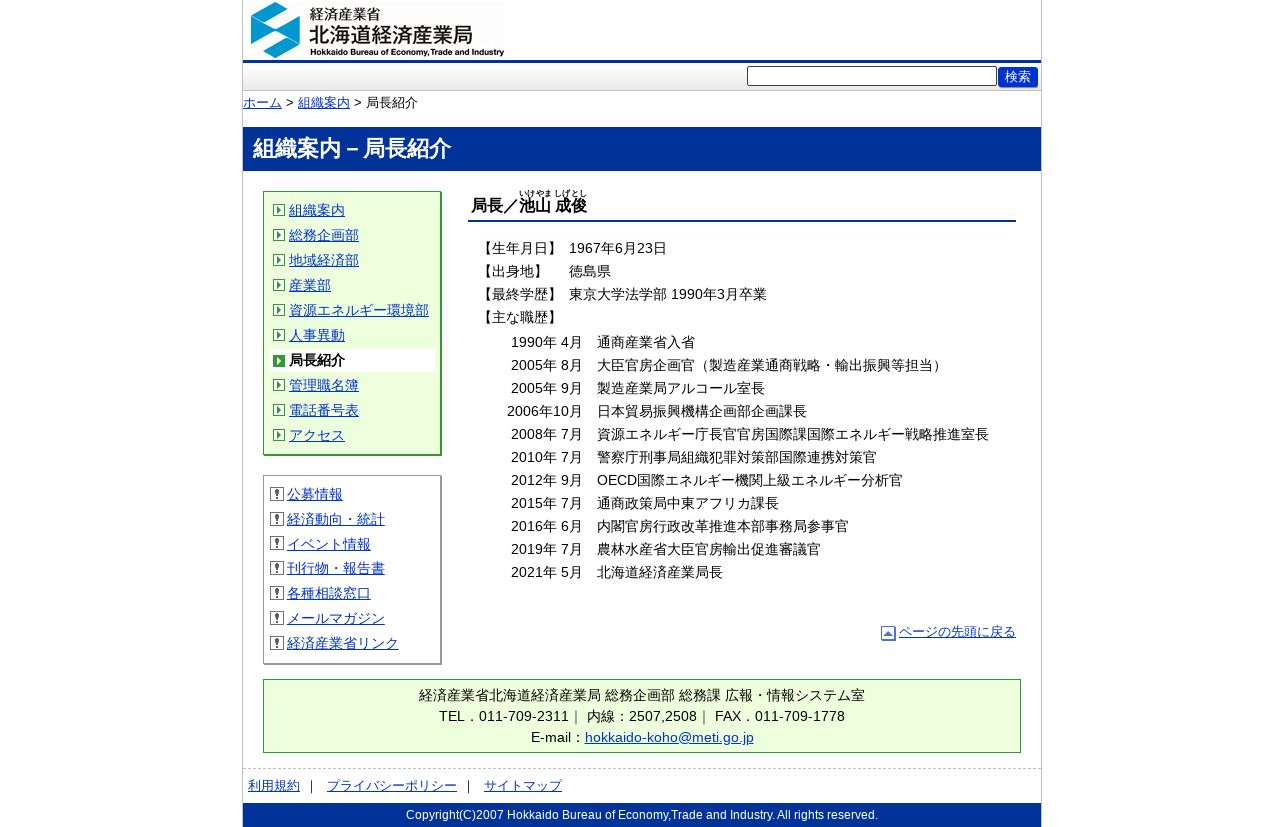Click arrow icon beside 資源エネルギー環境部

[279, 310]
